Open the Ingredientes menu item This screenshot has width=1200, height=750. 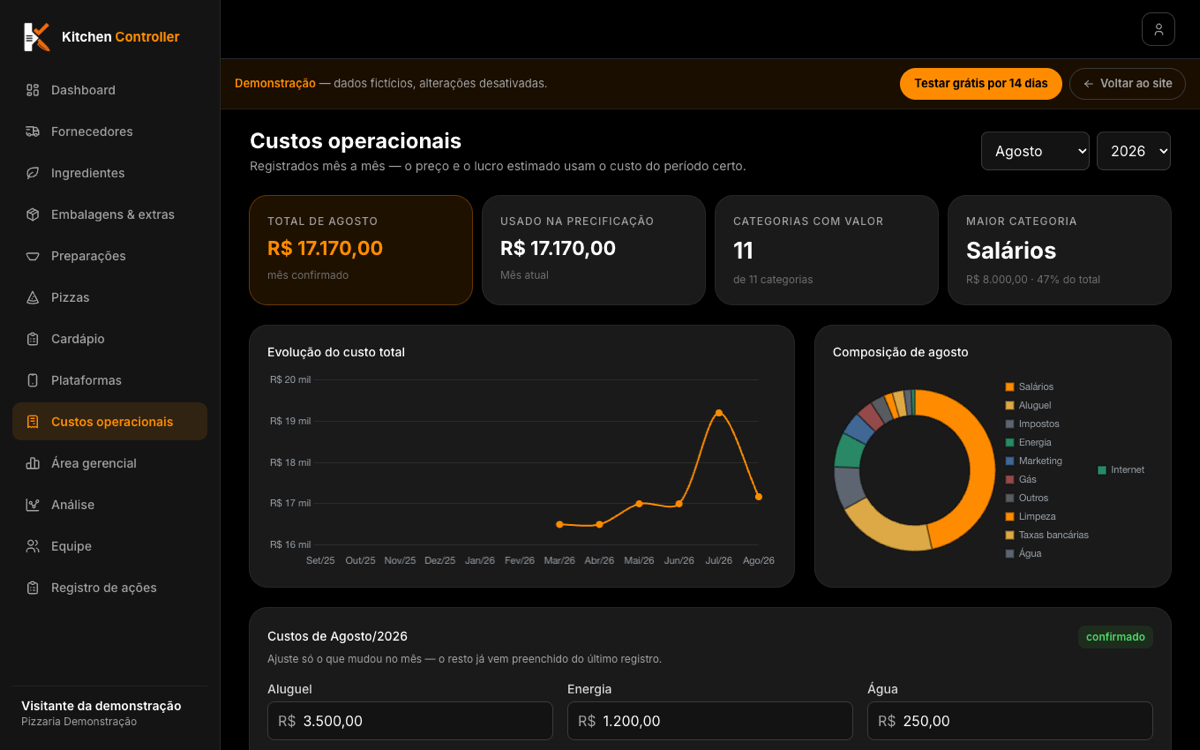tap(110, 173)
